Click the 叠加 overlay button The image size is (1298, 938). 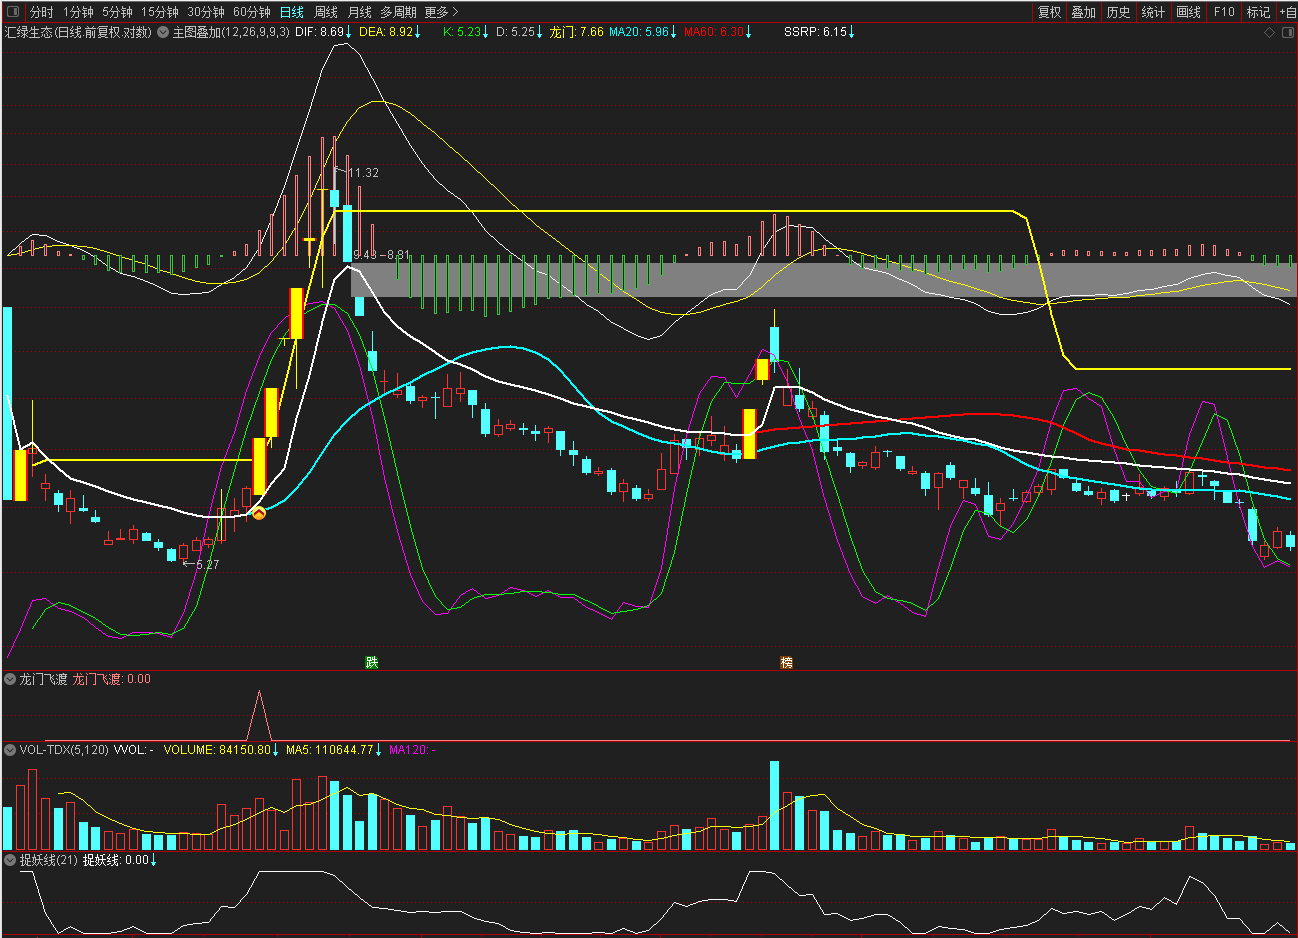coord(1084,12)
